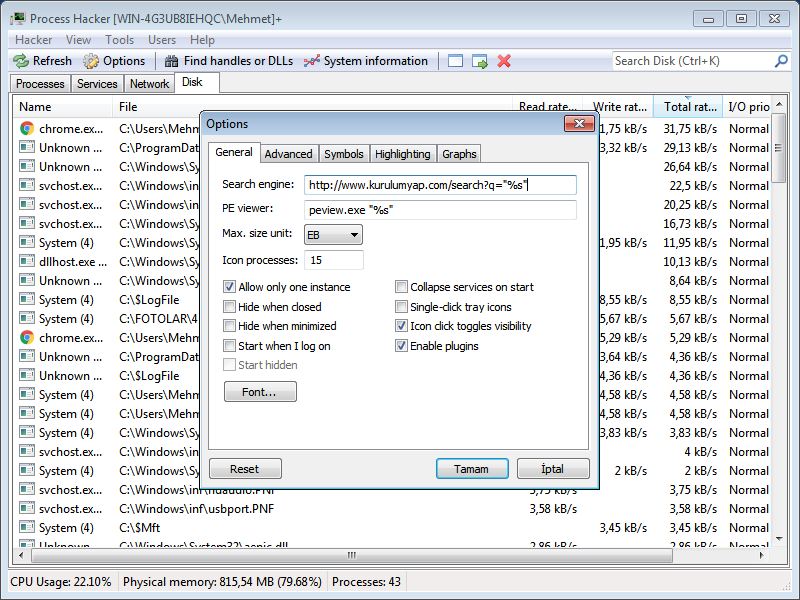The image size is (800, 600).
Task: Click the red X toolbar icon
Action: (504, 61)
